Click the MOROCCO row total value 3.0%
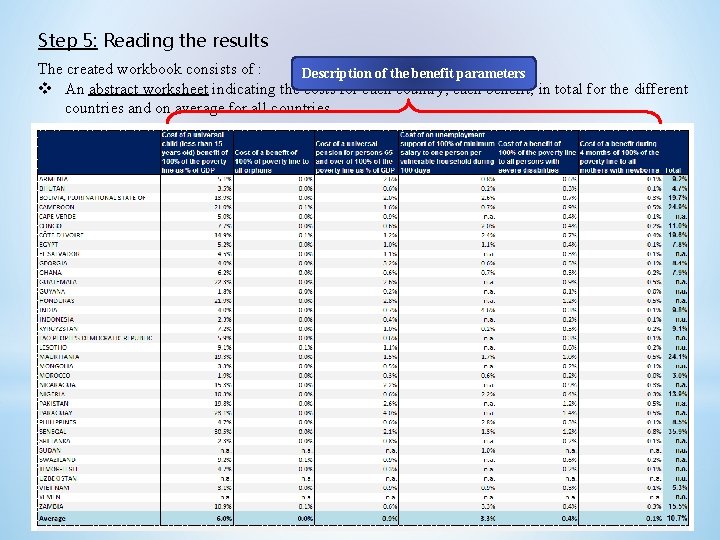This screenshot has height=540, width=720. pos(680,375)
